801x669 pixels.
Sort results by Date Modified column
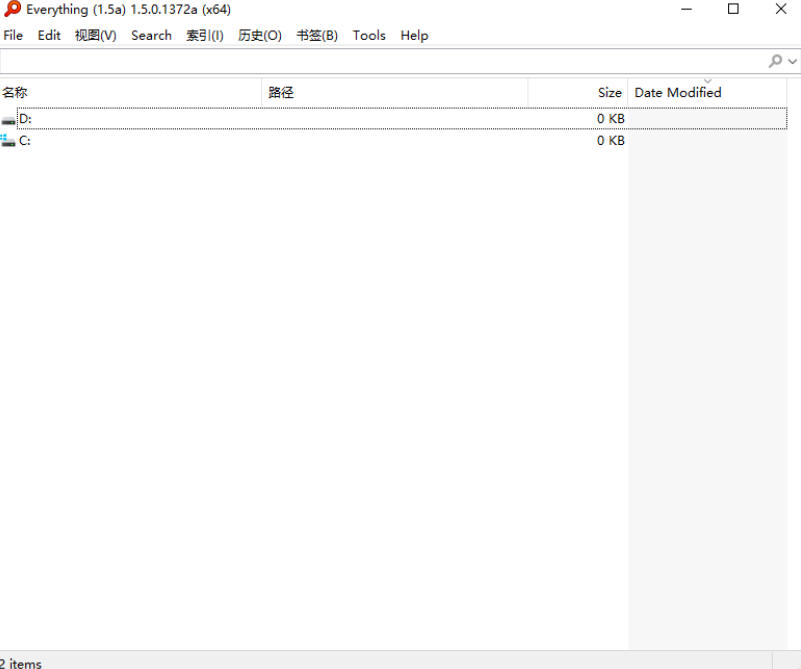pos(677,92)
